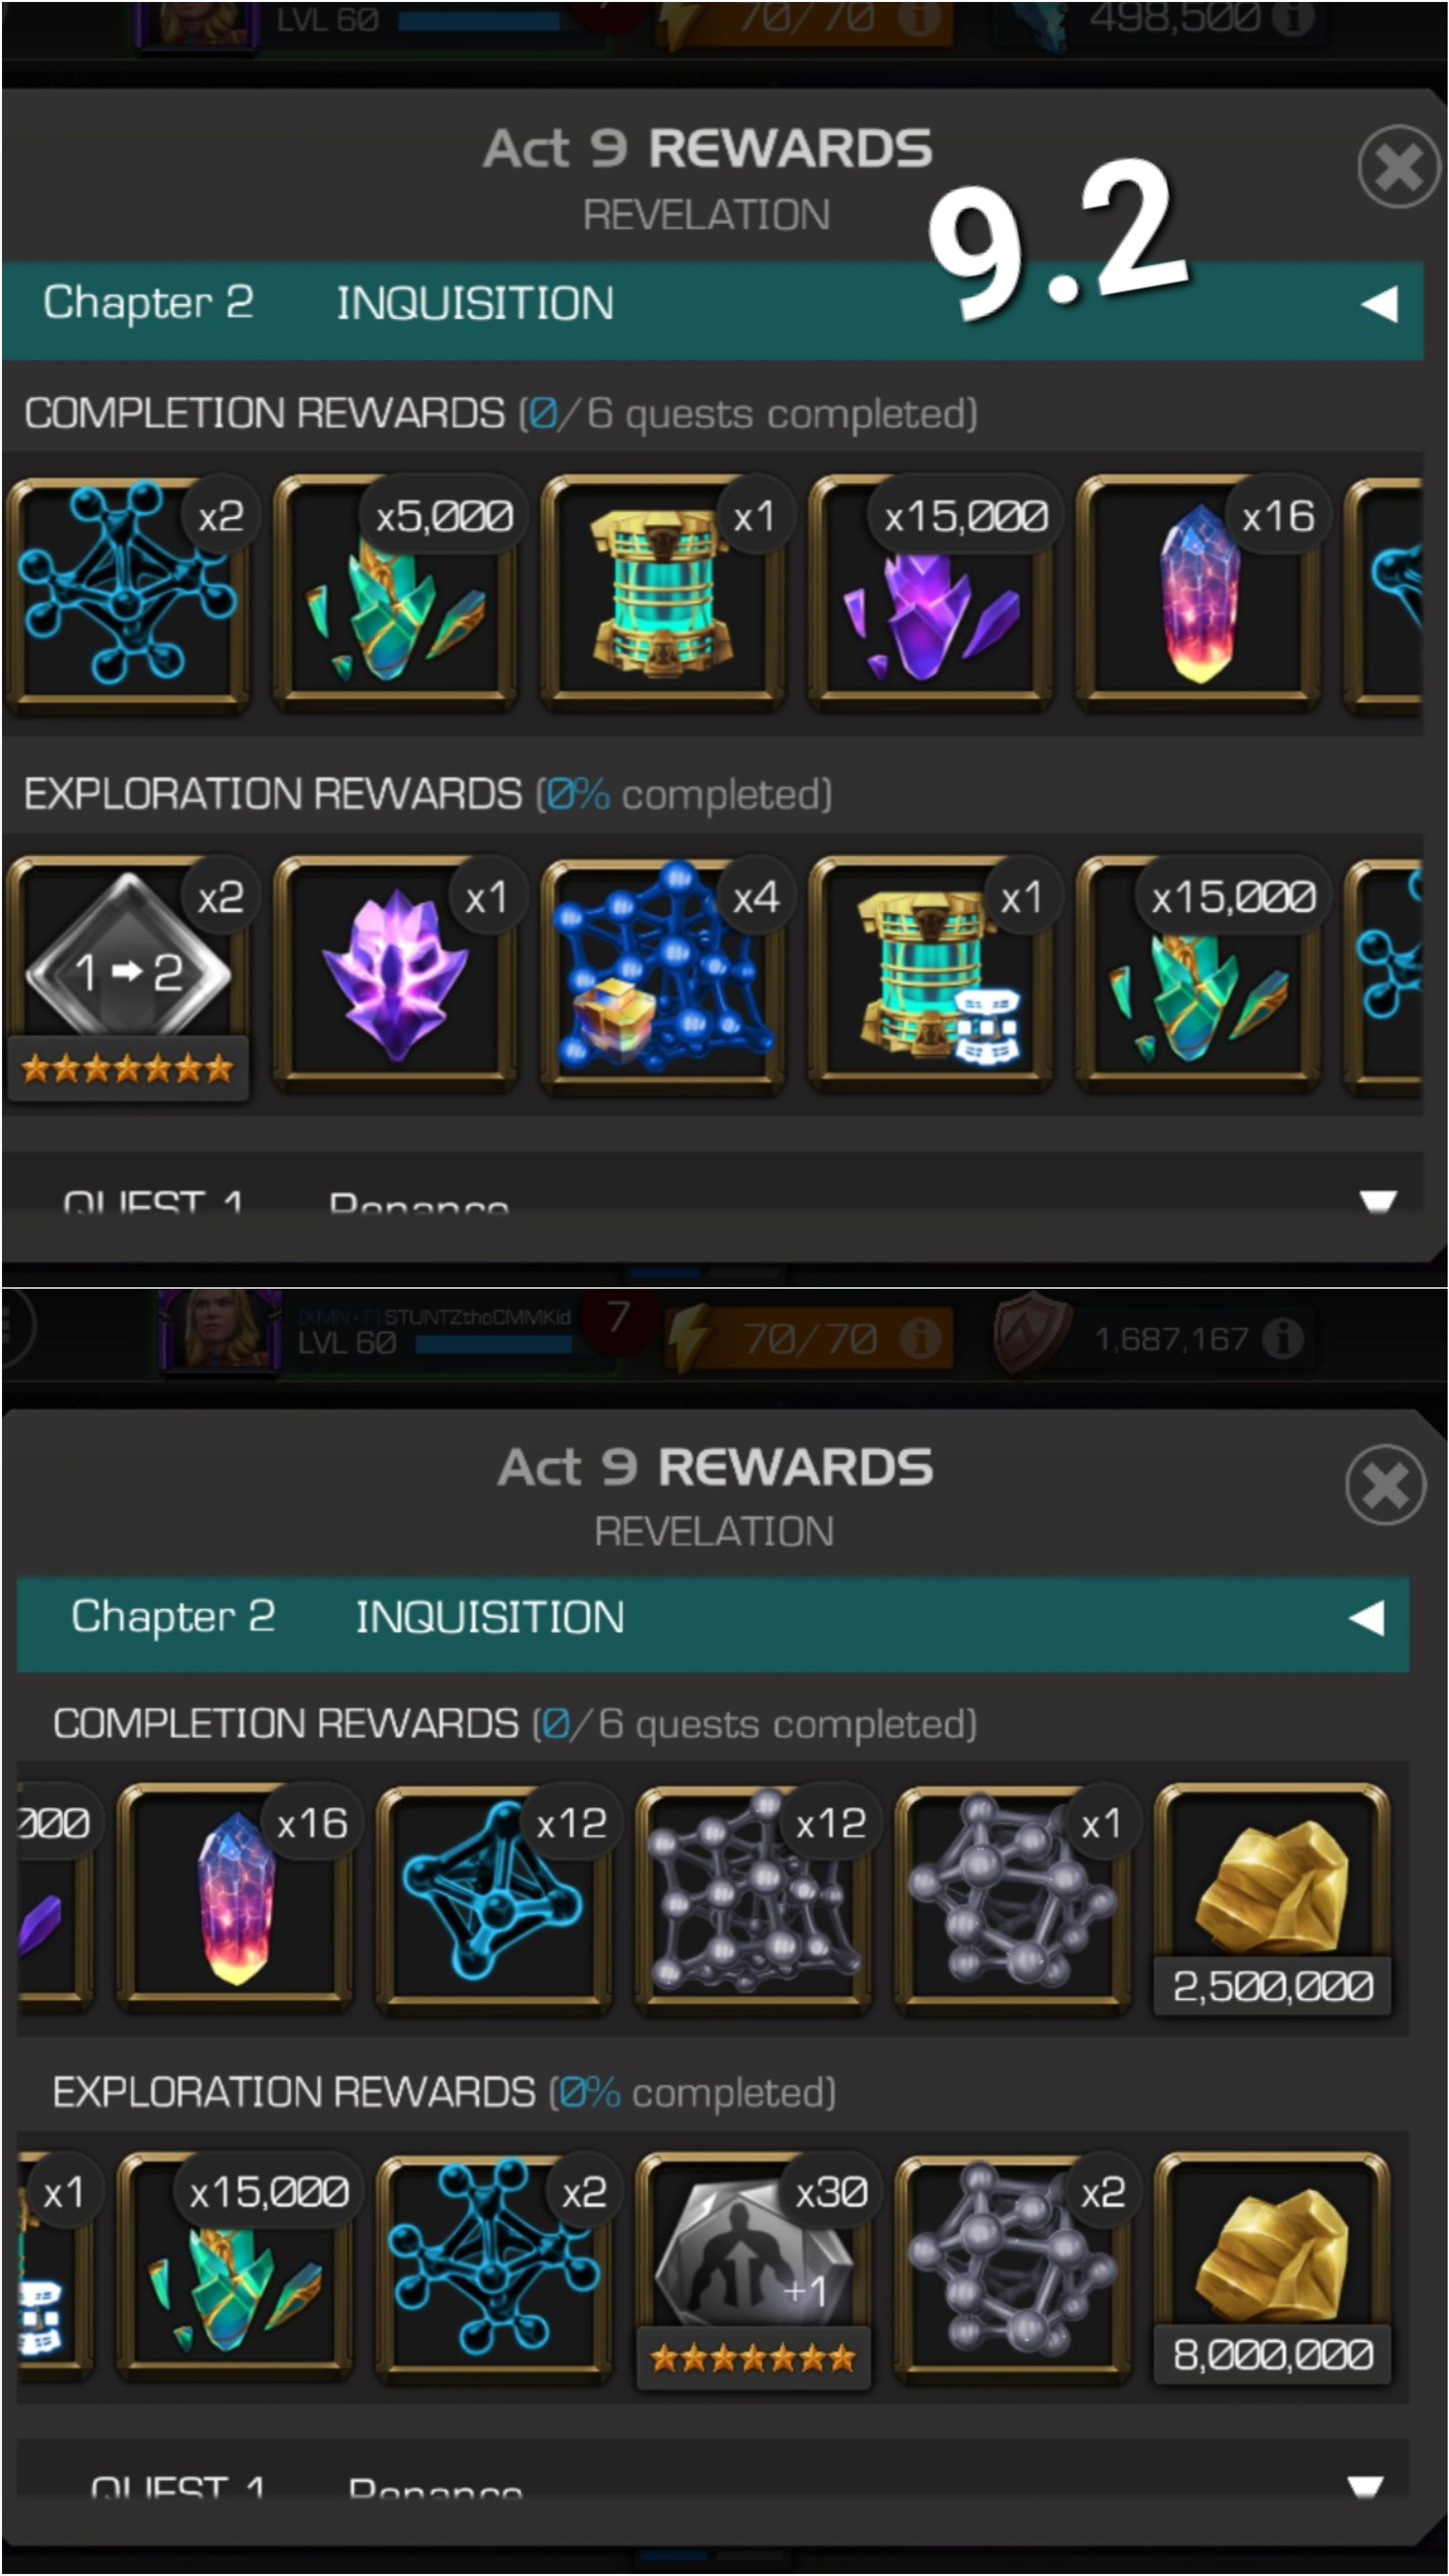Open the 1→2 rank-up gem reward
The image size is (1449, 2576).
(x=127, y=979)
